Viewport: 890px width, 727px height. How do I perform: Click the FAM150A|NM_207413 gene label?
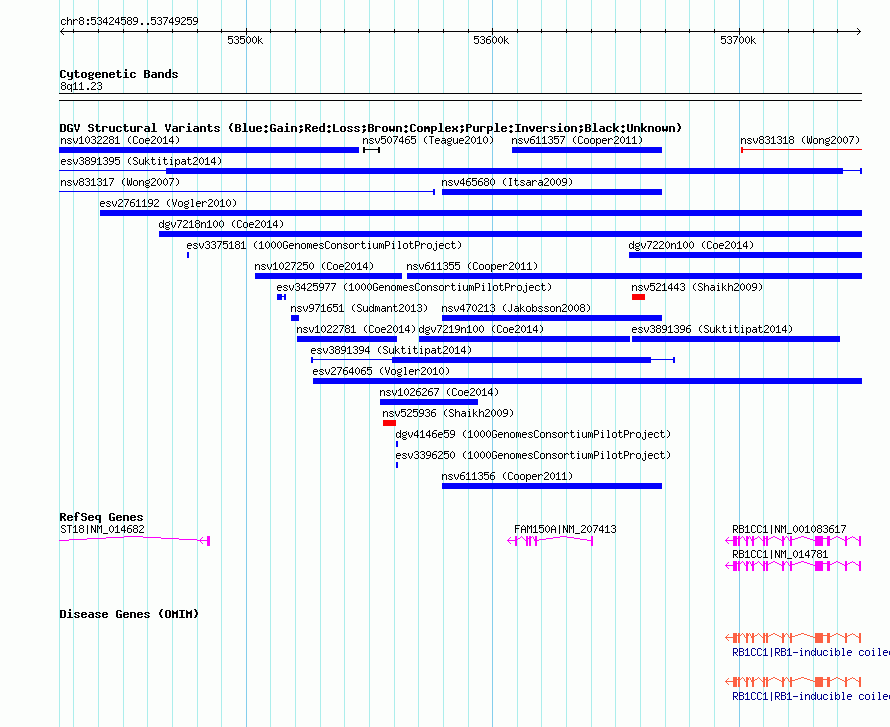coord(565,530)
